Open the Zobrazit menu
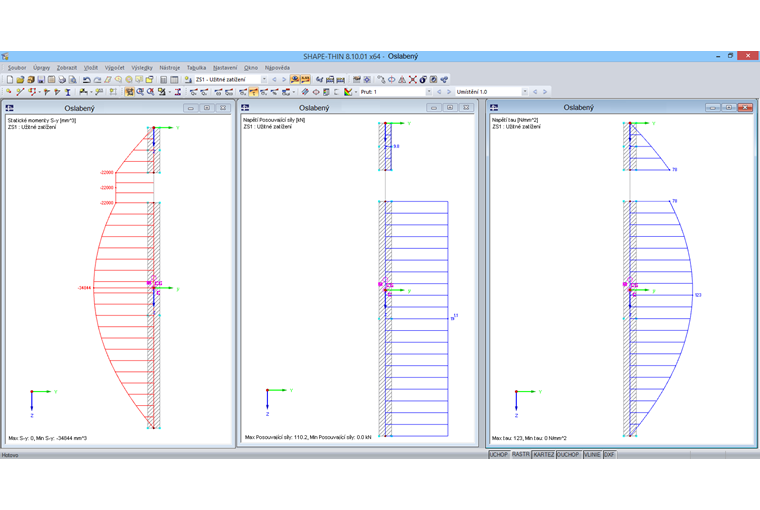 click(x=67, y=68)
